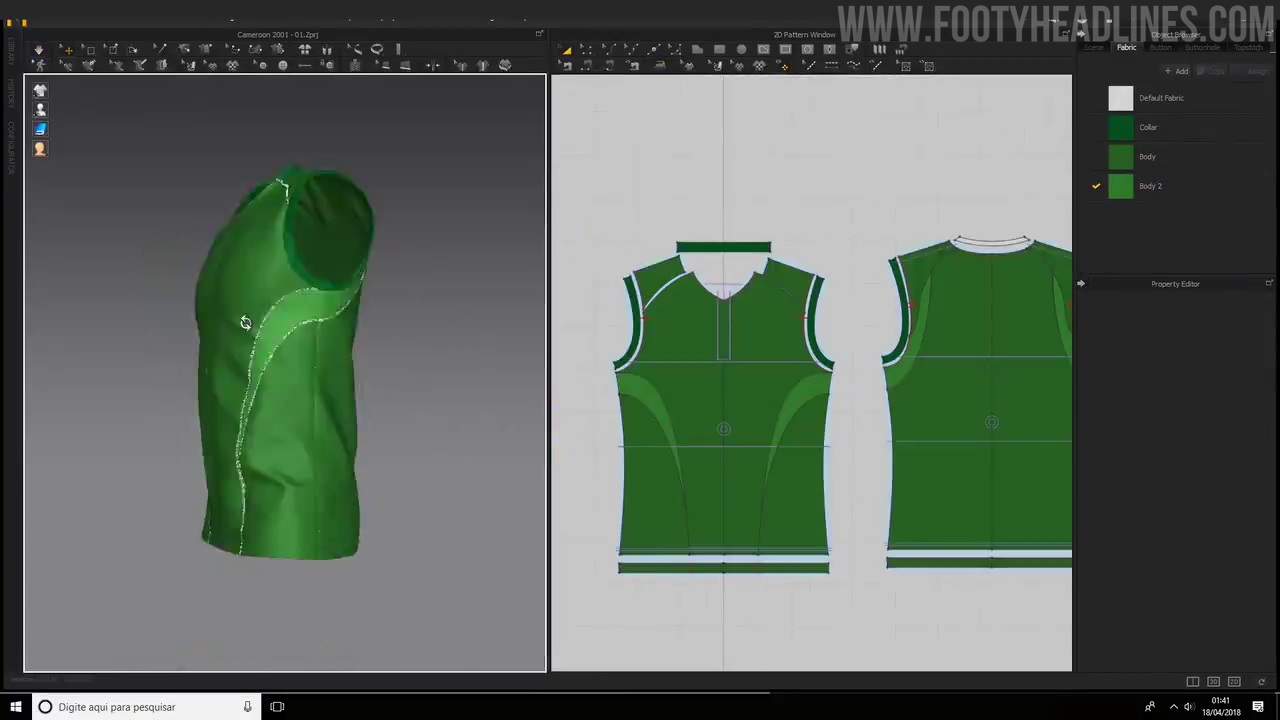Click the Assign button in the Fabric panel
1280x720 pixels.
(1258, 71)
